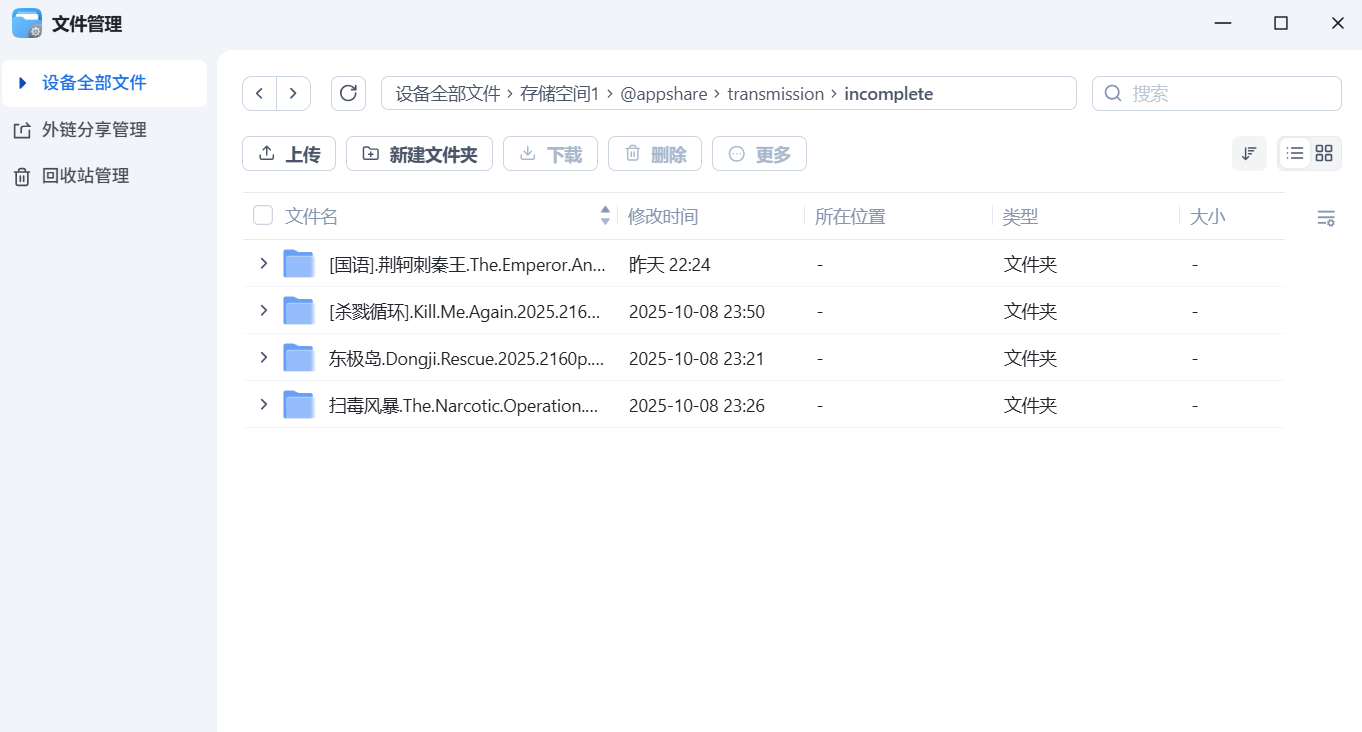Viewport: 1362px width, 732px height.
Task: Open the sort order options
Action: (x=1249, y=153)
